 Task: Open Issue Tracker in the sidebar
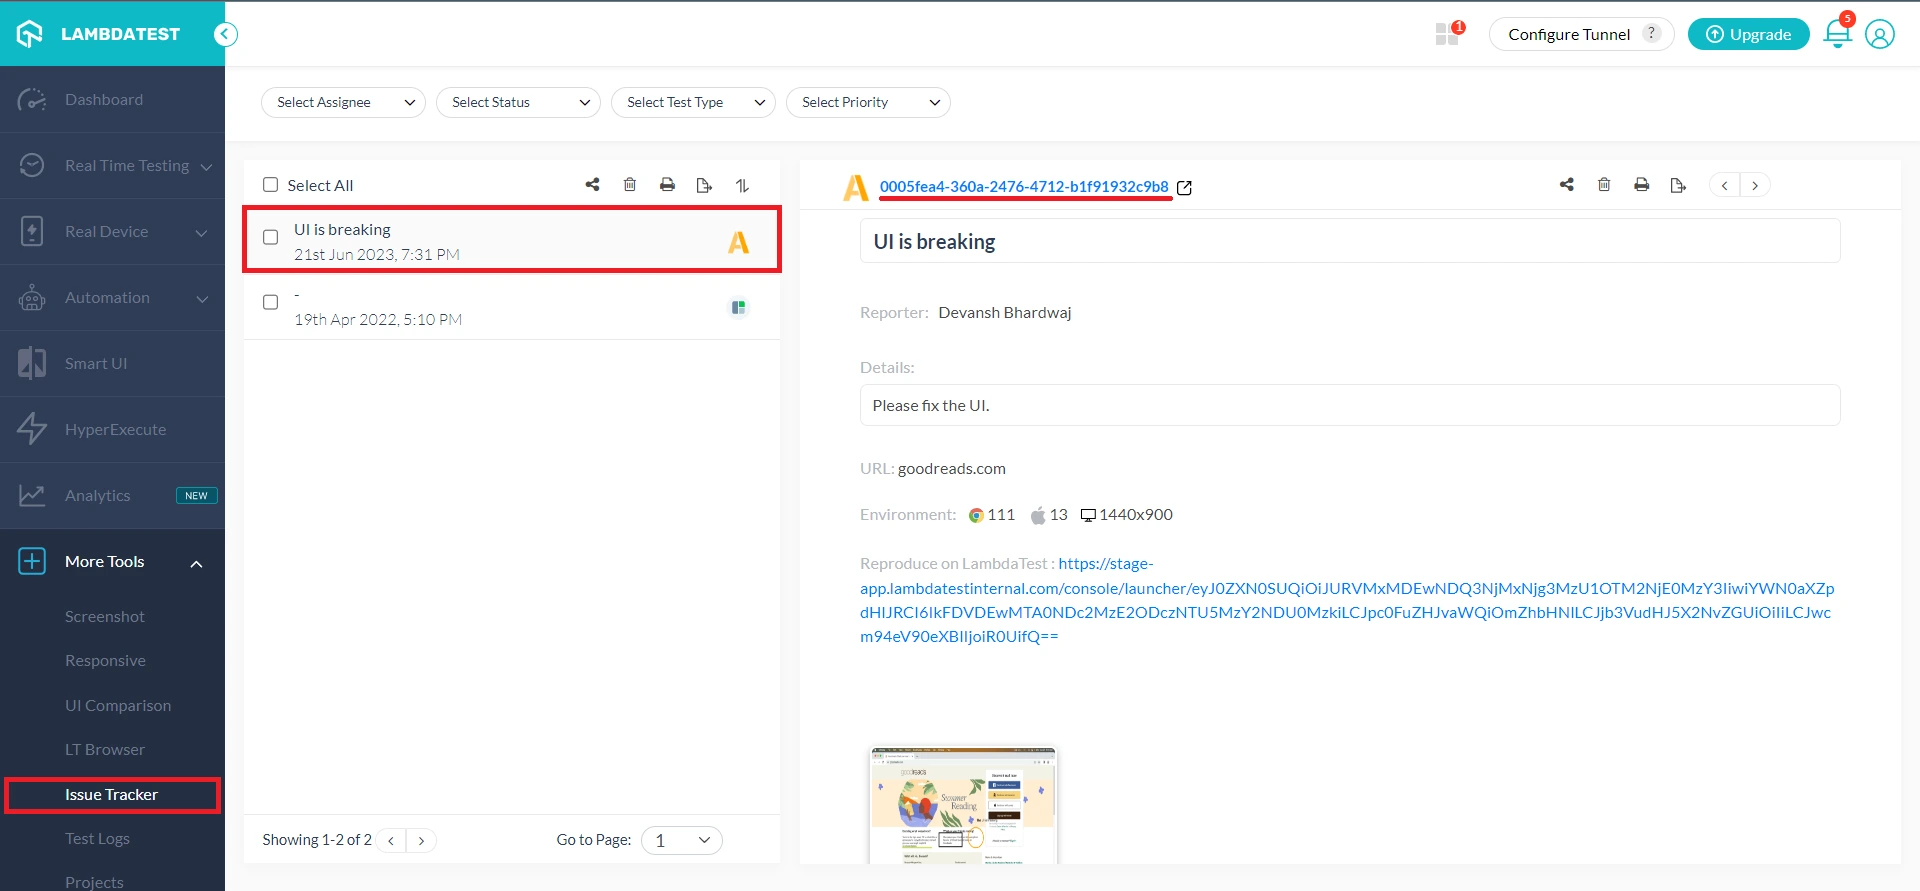point(111,795)
